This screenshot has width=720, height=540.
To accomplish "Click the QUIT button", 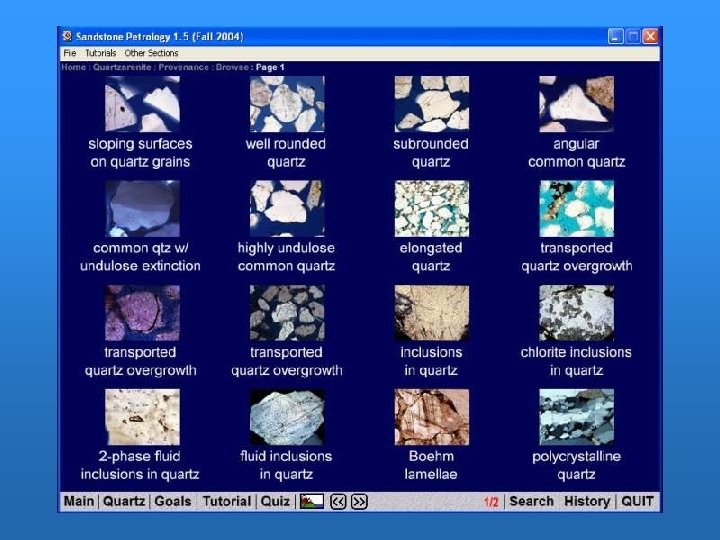I will (637, 501).
